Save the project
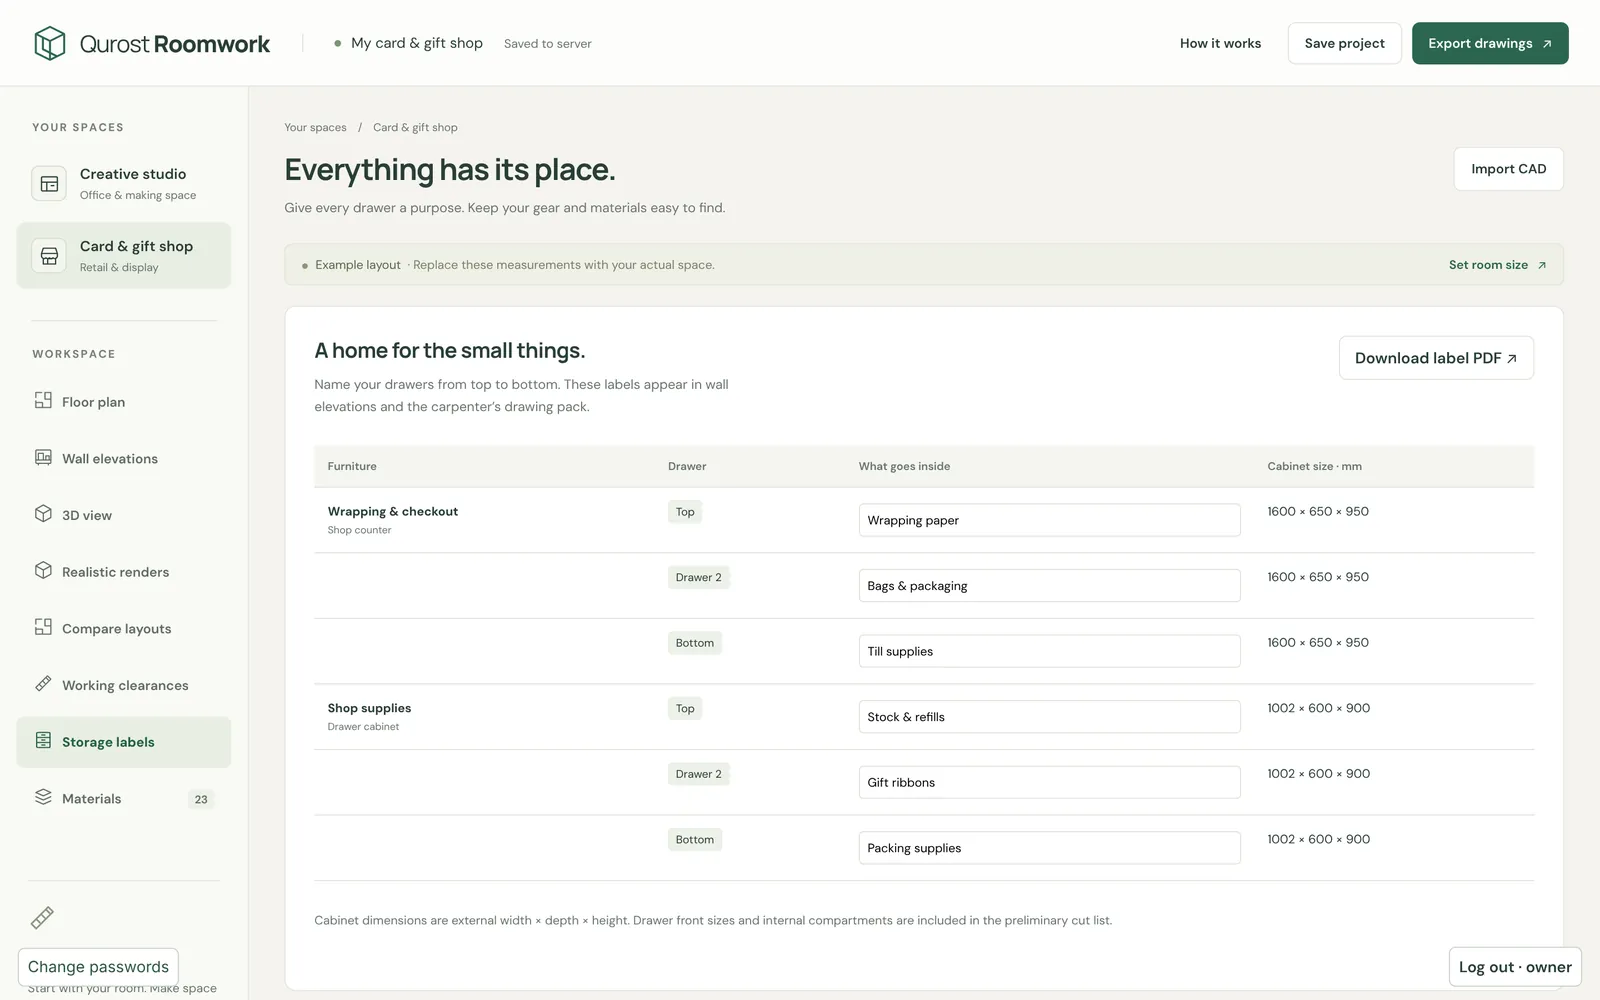1600x1000 pixels. coord(1345,43)
